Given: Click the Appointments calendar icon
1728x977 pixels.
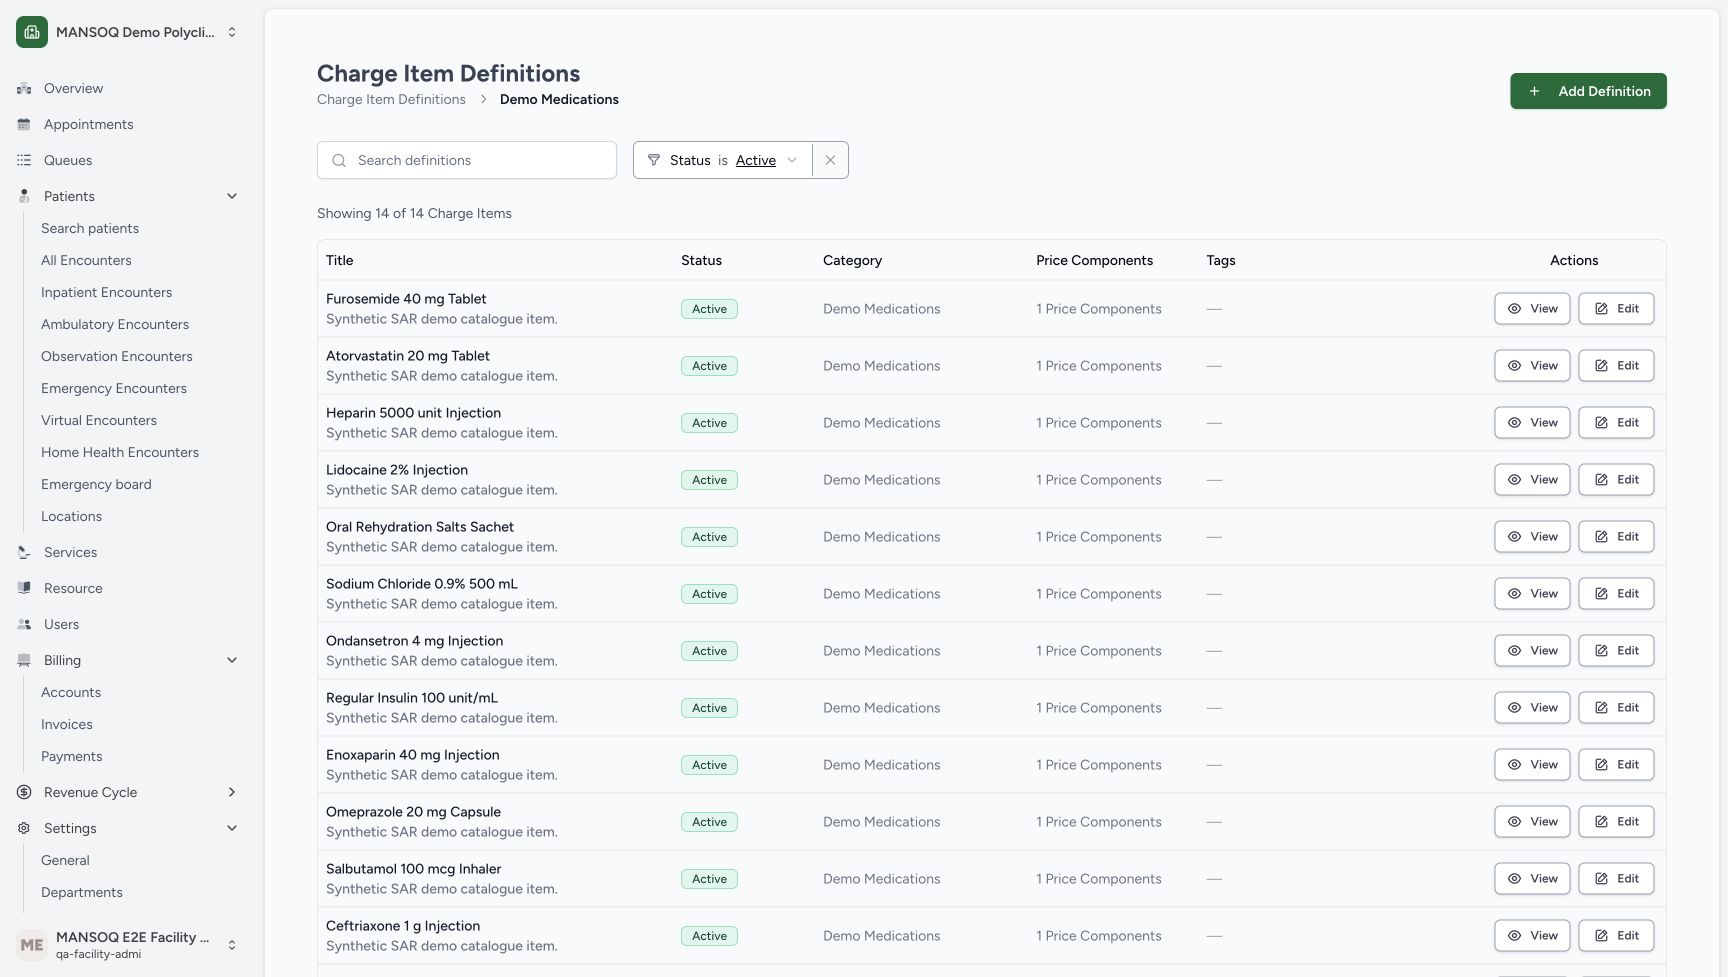Looking at the screenshot, I should coord(24,124).
